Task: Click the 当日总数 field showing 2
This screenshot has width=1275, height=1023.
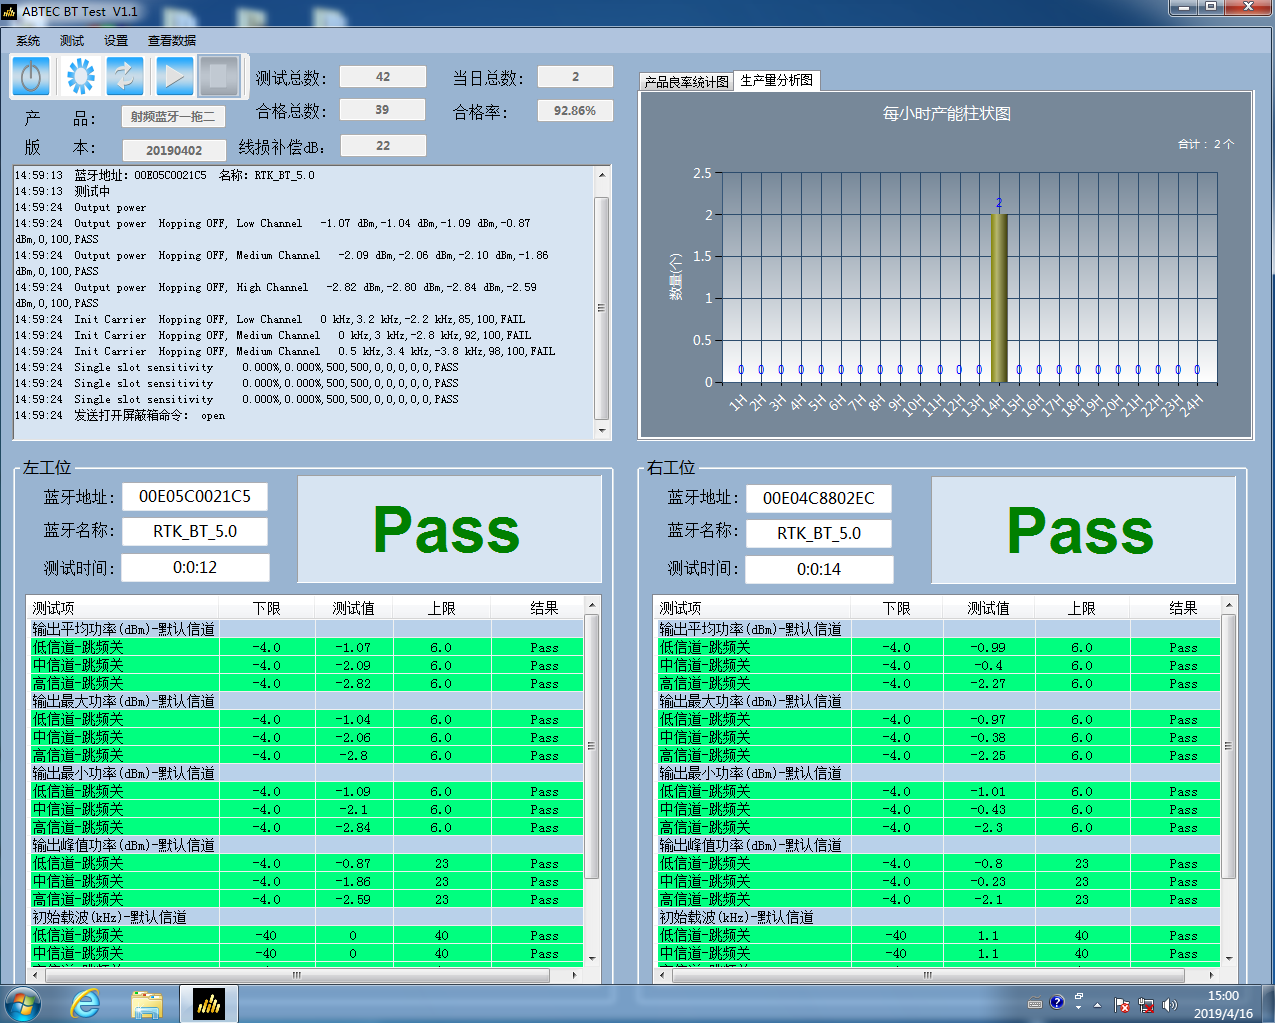Action: point(575,77)
